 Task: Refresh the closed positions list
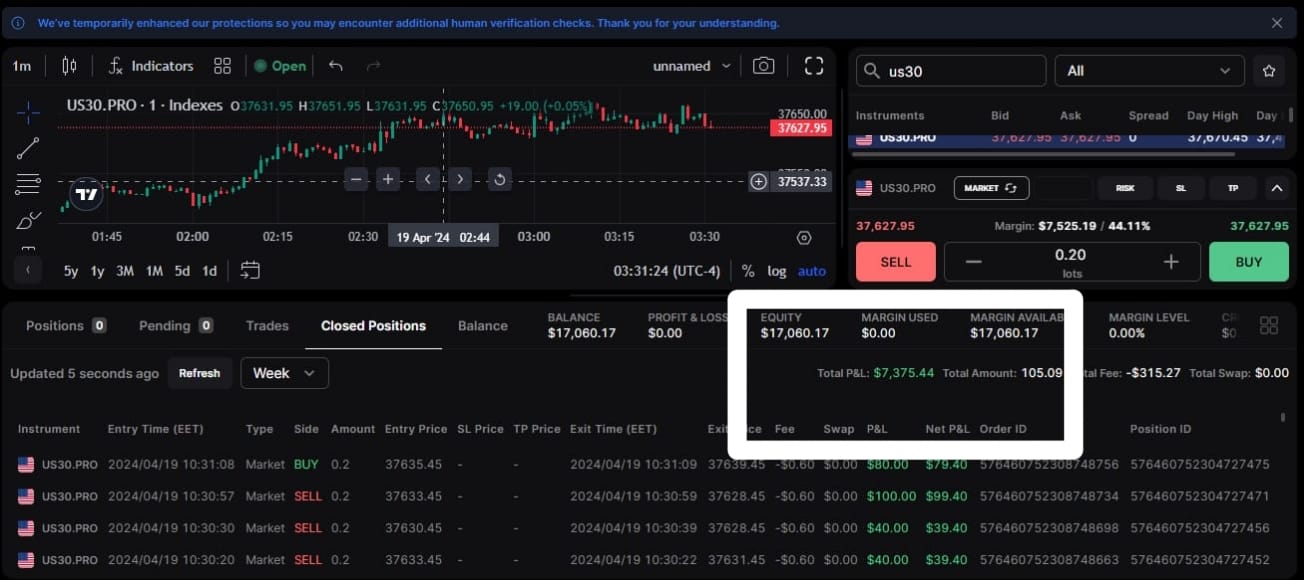pos(199,373)
